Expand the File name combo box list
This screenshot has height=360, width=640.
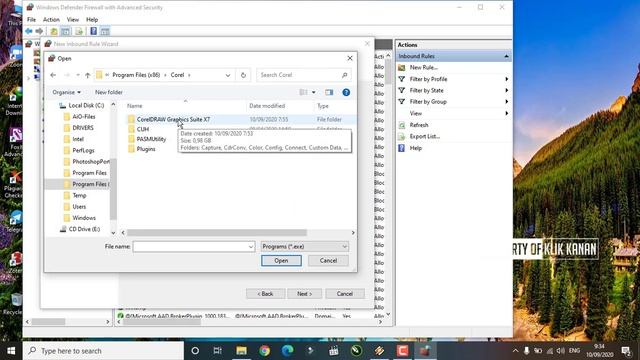(x=251, y=247)
